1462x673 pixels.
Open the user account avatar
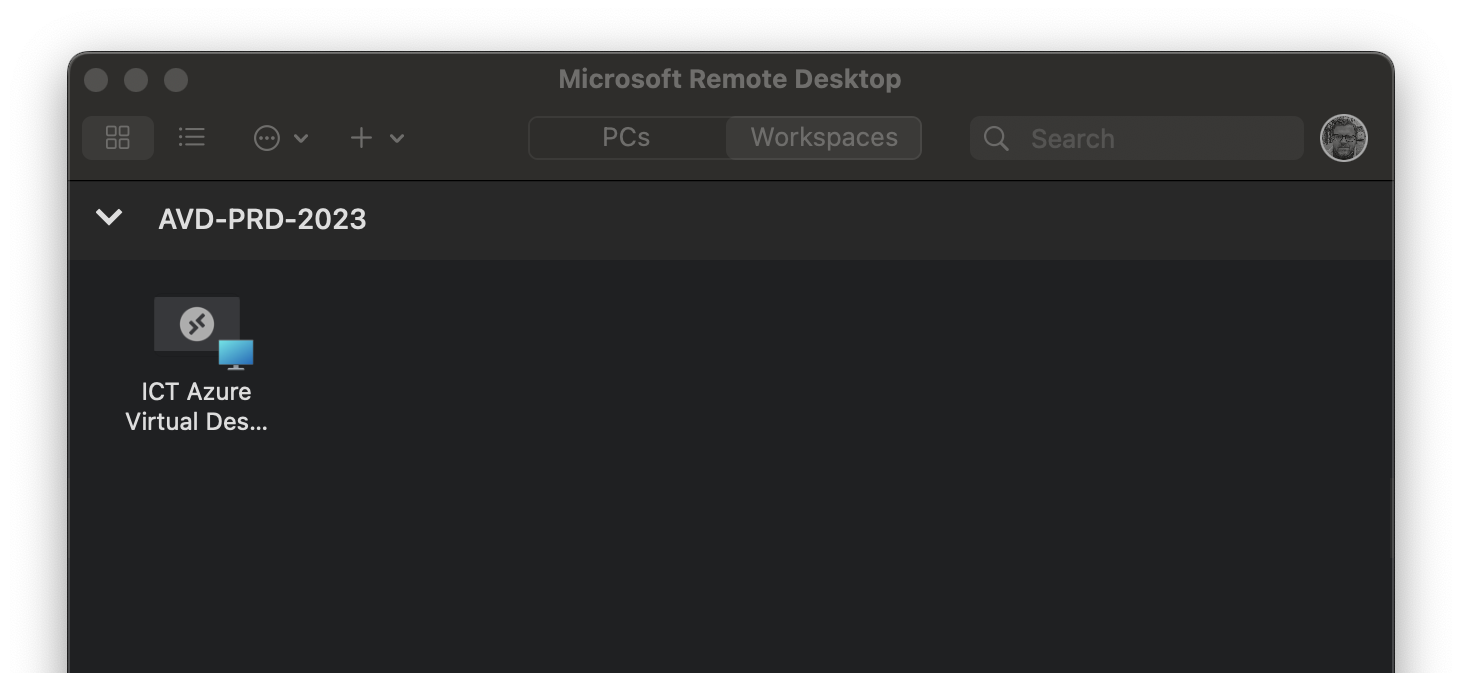(1343, 138)
